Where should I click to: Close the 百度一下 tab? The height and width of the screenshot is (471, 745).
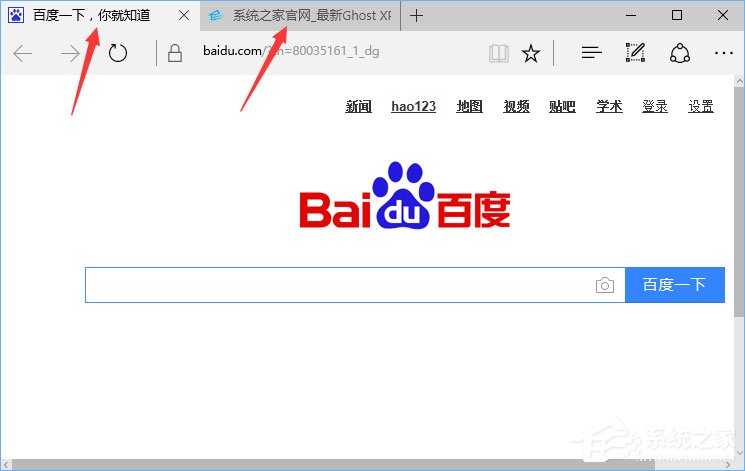tap(183, 16)
